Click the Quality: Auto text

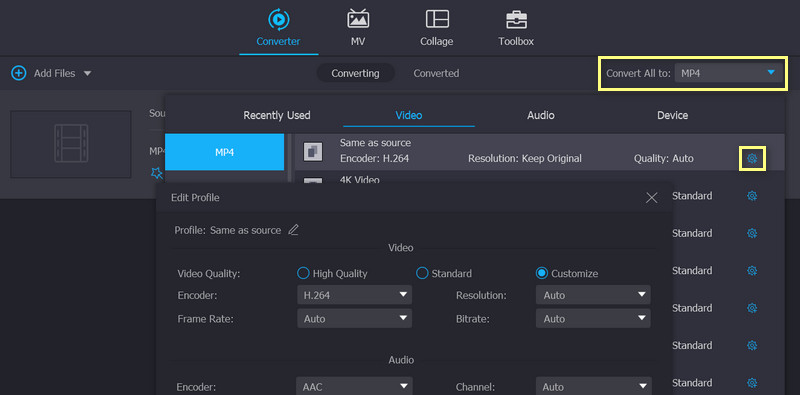click(663, 159)
